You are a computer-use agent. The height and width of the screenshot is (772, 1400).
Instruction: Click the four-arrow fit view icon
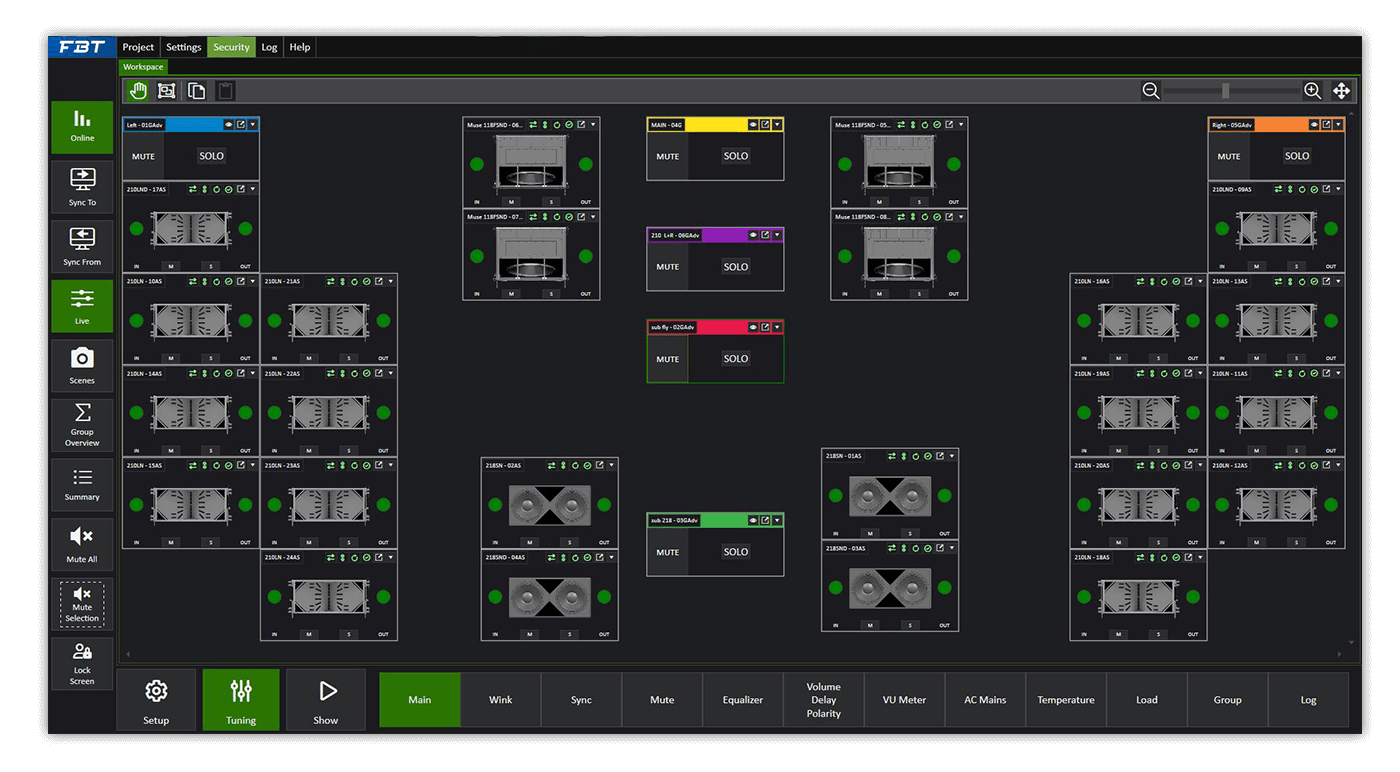pyautogui.click(x=1342, y=91)
